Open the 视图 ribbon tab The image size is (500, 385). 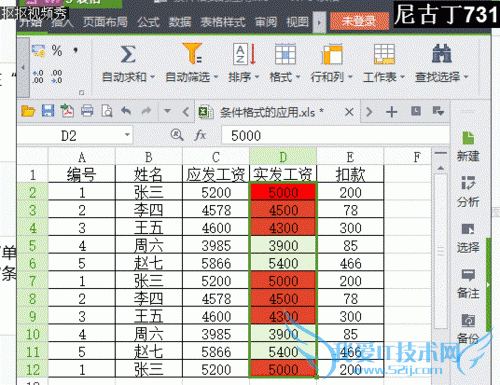(297, 22)
